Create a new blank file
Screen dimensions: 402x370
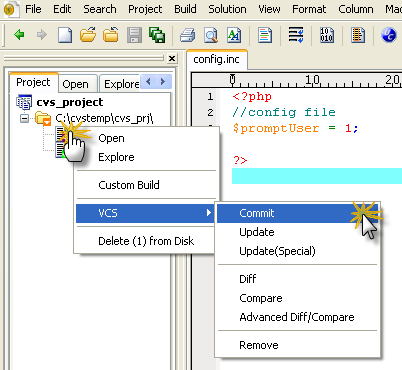tap(65, 35)
